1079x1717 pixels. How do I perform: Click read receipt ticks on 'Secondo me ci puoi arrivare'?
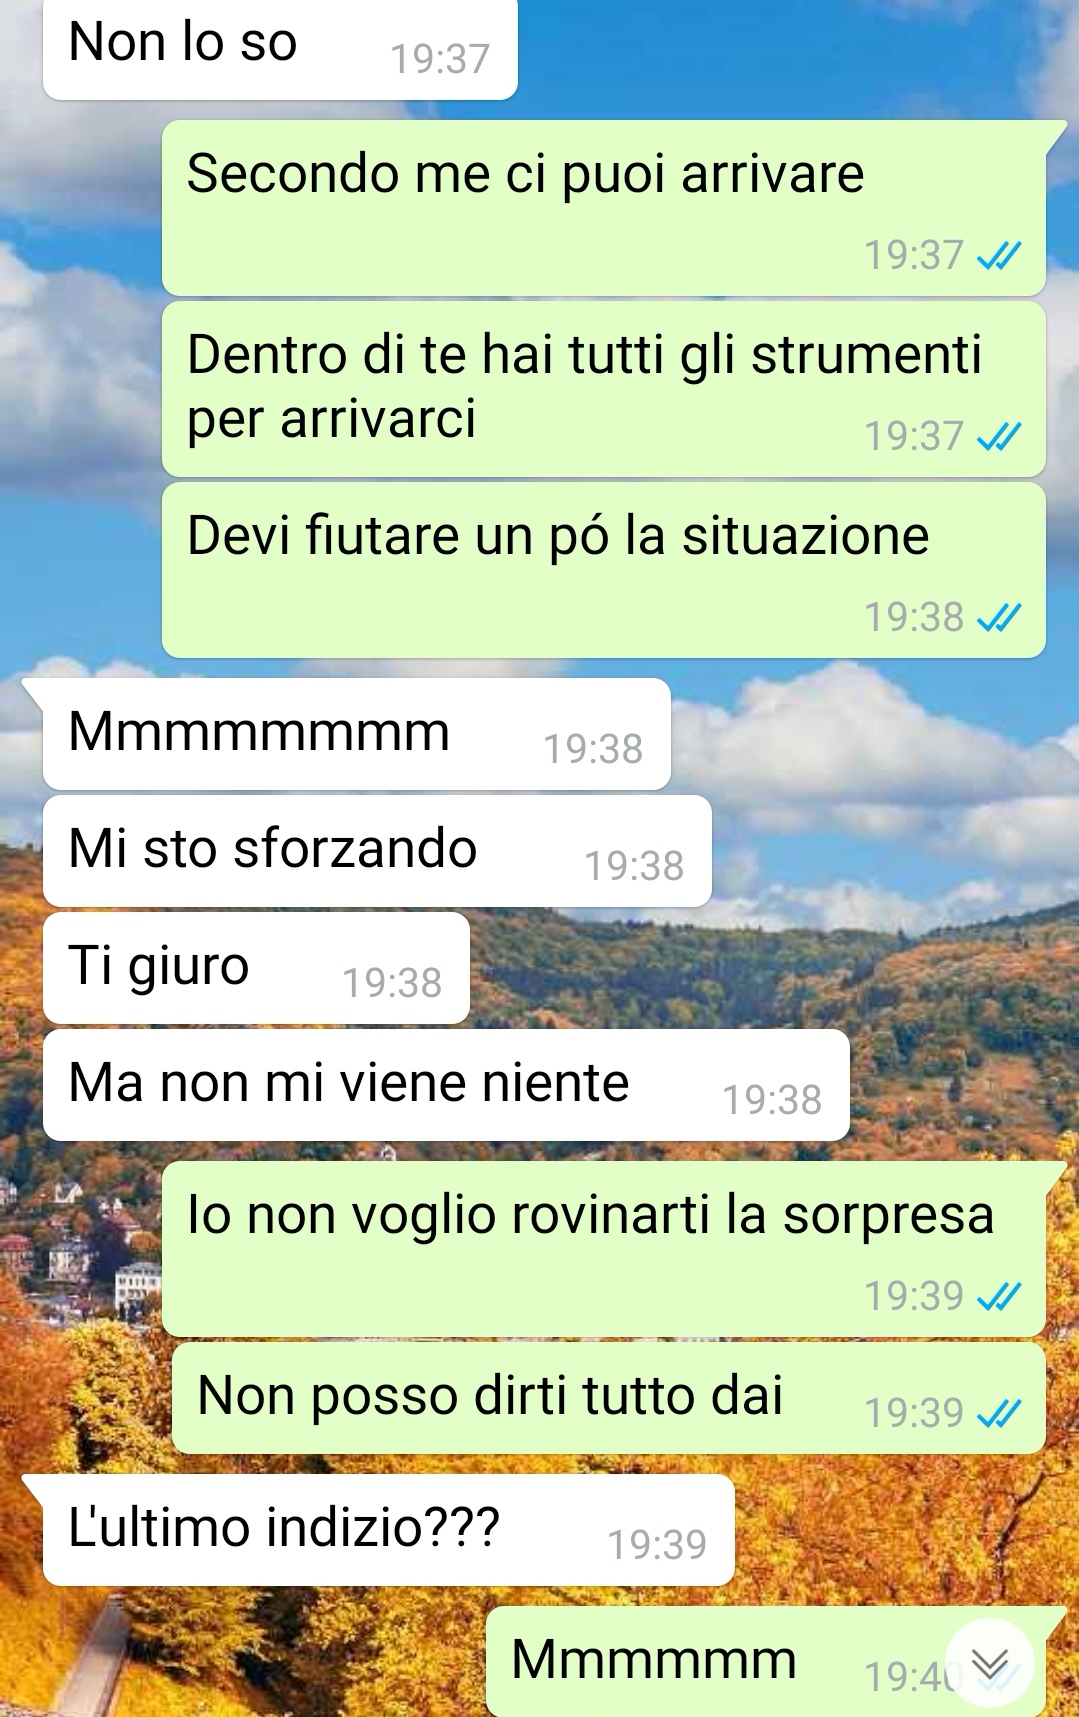click(998, 256)
